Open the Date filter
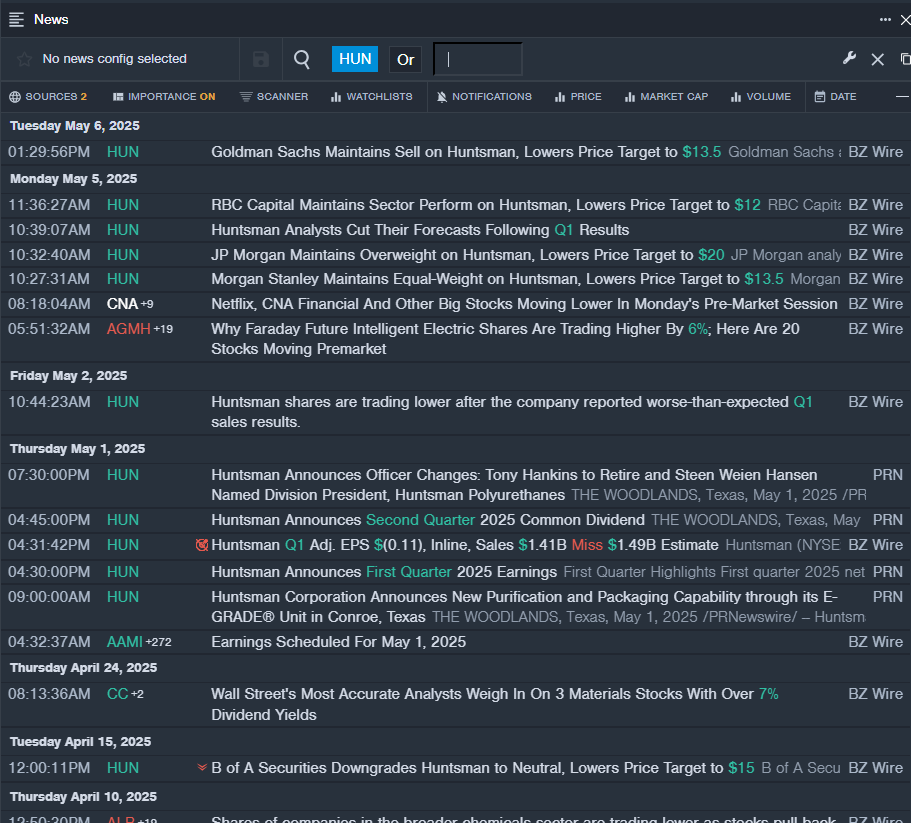The image size is (911, 823). pyautogui.click(x=835, y=97)
